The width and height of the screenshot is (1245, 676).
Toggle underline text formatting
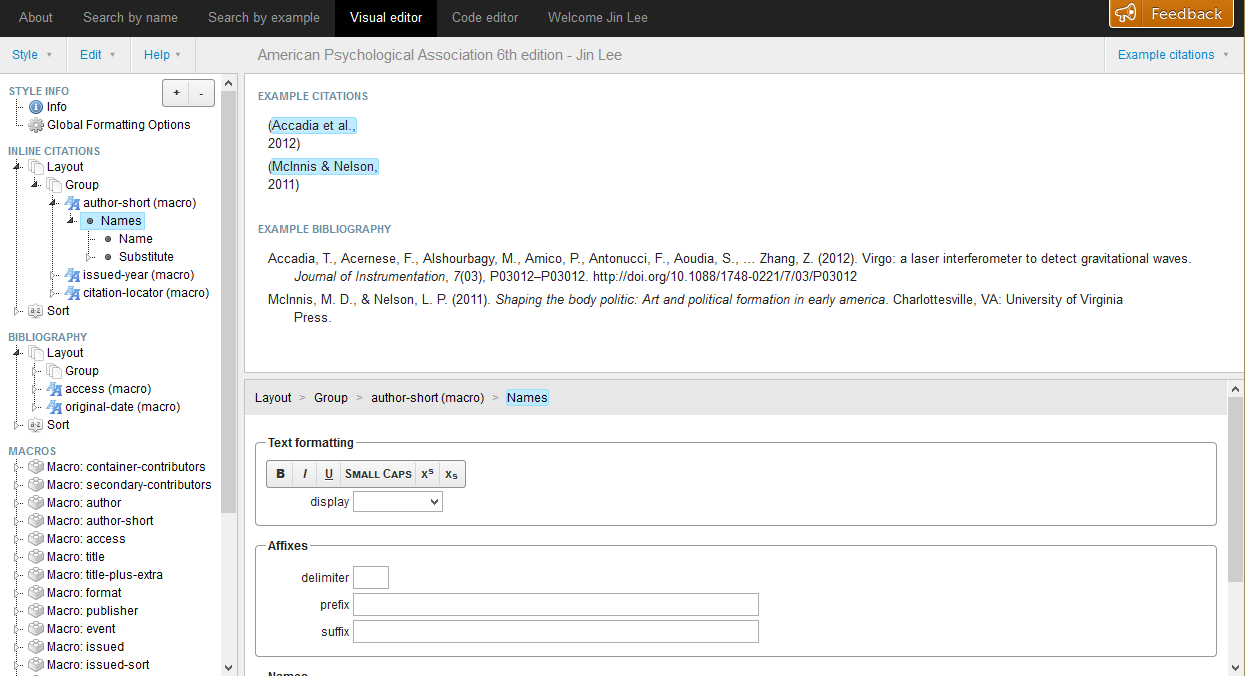[x=329, y=474]
